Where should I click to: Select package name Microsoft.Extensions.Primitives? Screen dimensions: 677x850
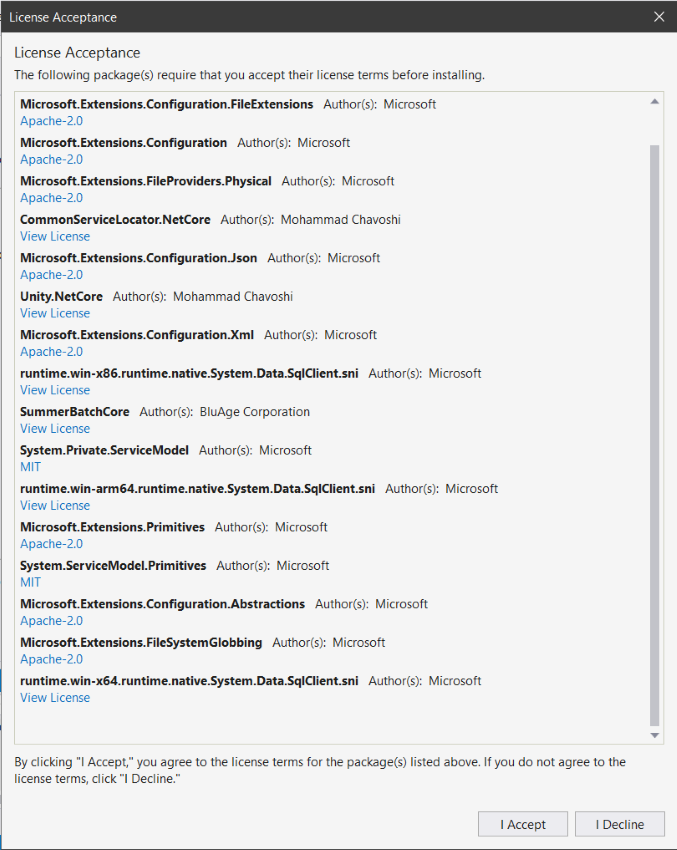pyautogui.click(x=112, y=527)
